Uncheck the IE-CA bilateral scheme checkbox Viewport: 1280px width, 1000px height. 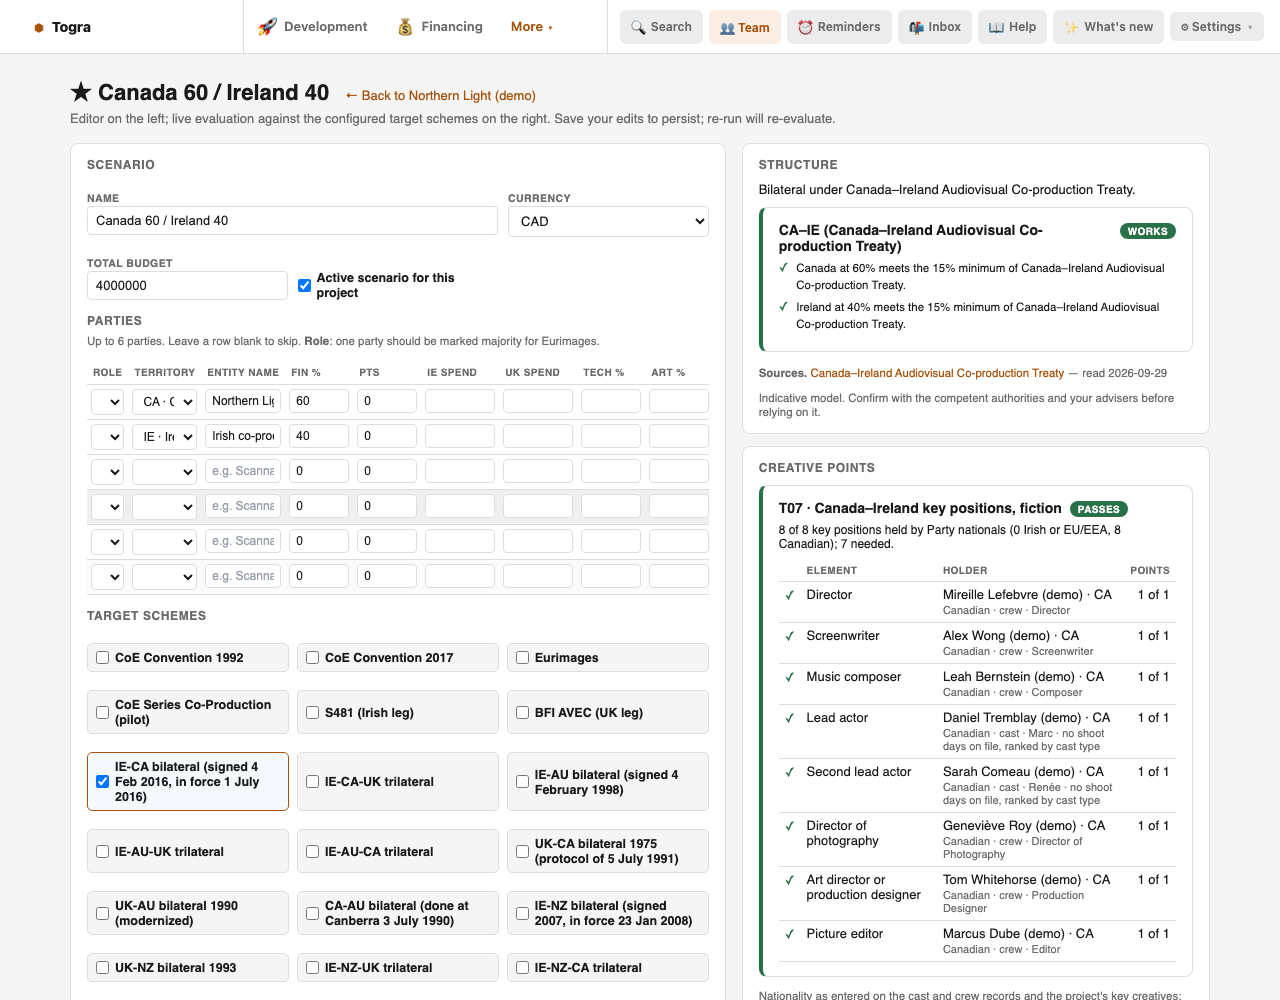(102, 782)
